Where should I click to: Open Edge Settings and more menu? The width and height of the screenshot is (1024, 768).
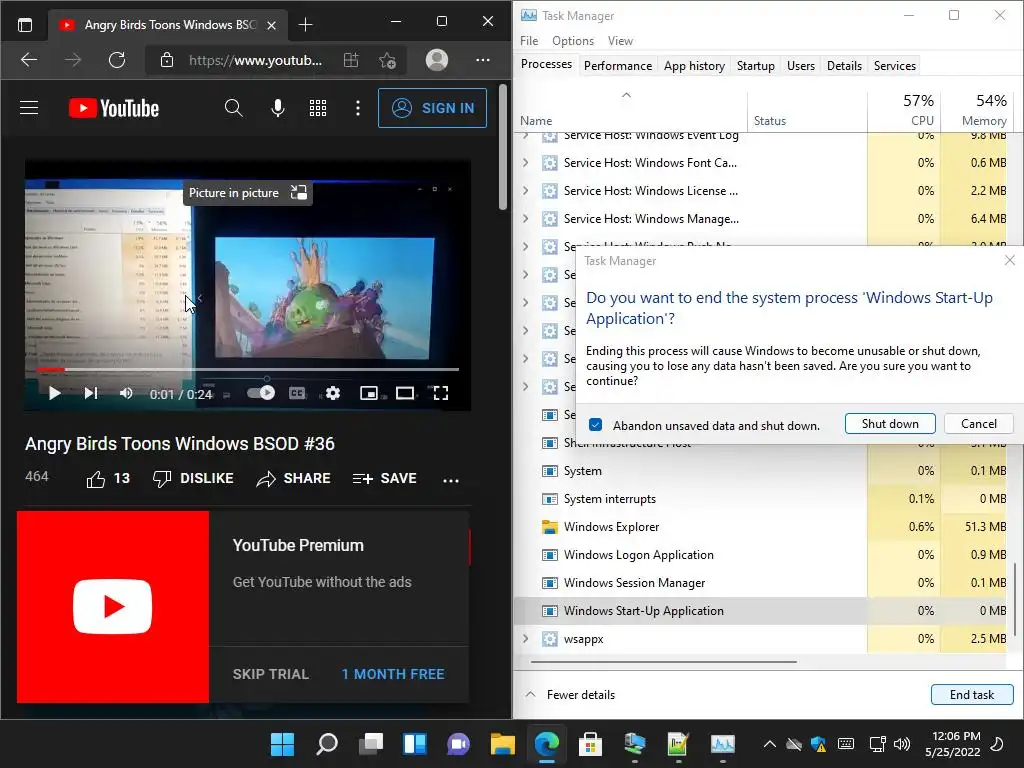pyautogui.click(x=483, y=60)
